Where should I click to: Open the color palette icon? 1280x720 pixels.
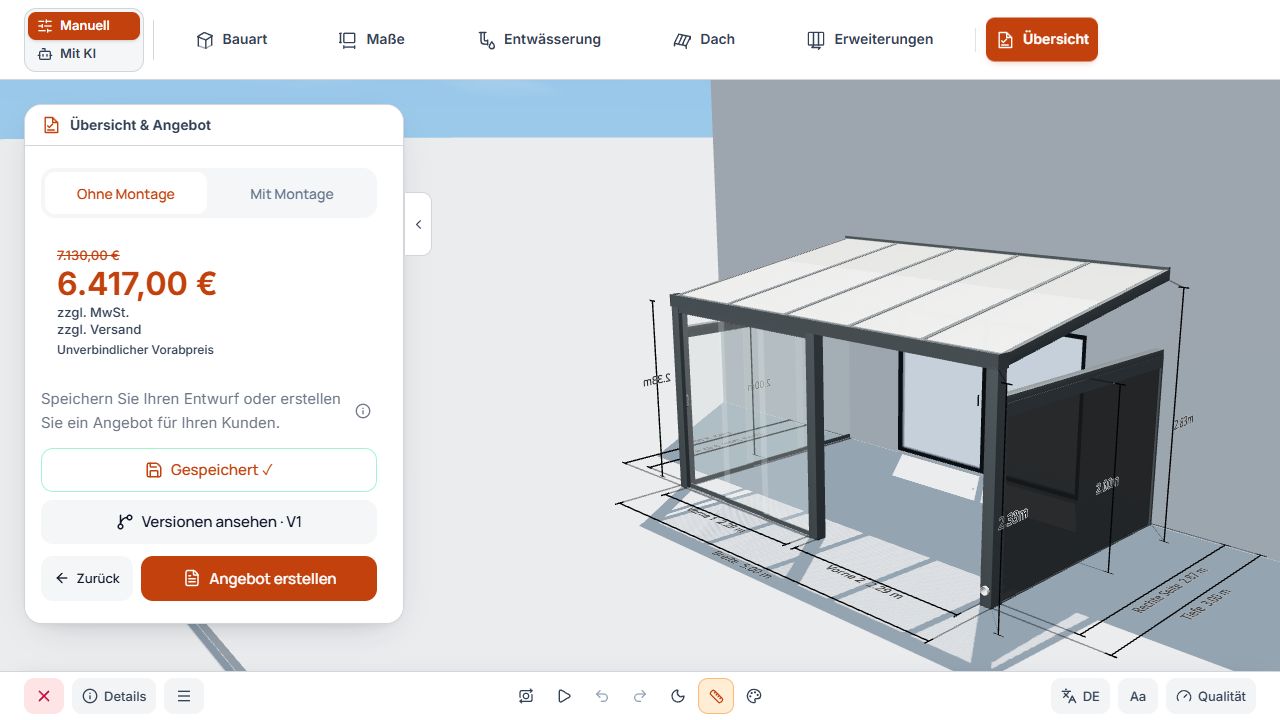click(x=754, y=696)
